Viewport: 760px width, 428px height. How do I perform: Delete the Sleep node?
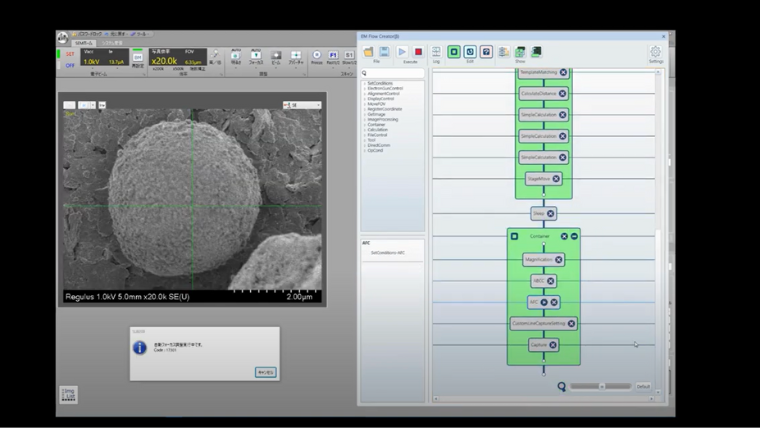(x=551, y=214)
